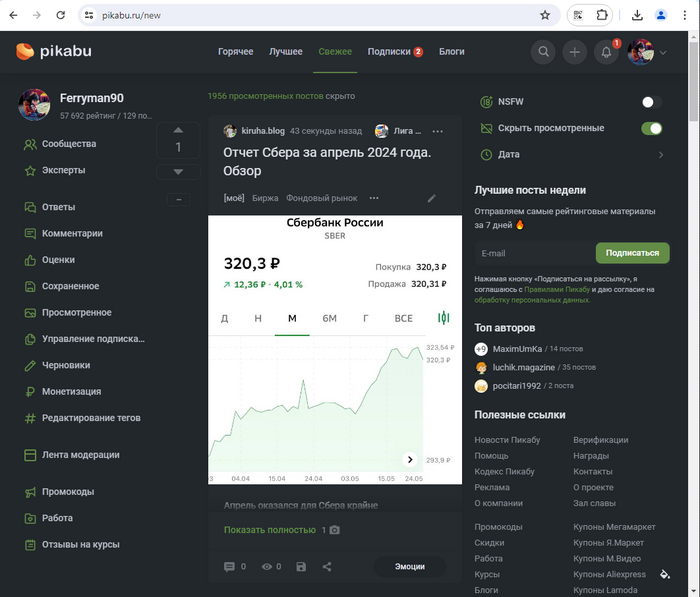Click the pencil edit icon on post
700x597 pixels.
[x=432, y=198]
